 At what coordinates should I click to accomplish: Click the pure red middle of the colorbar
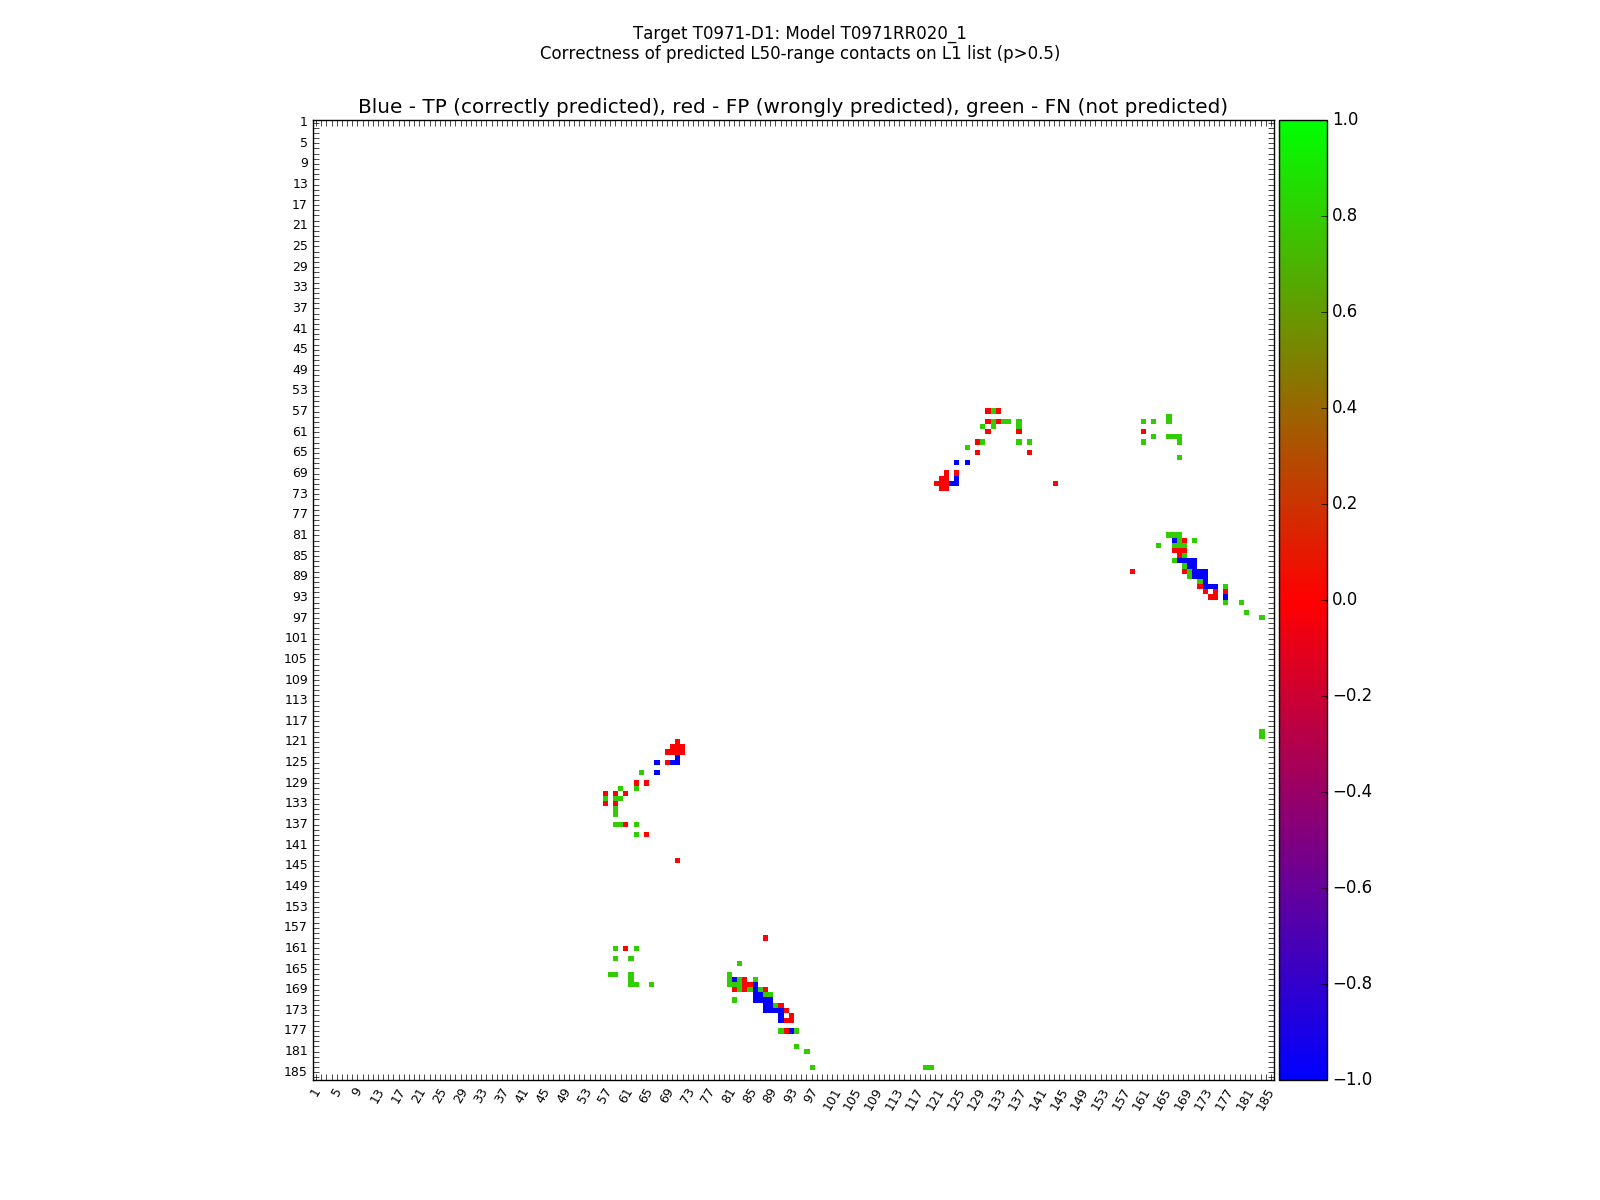point(1302,599)
